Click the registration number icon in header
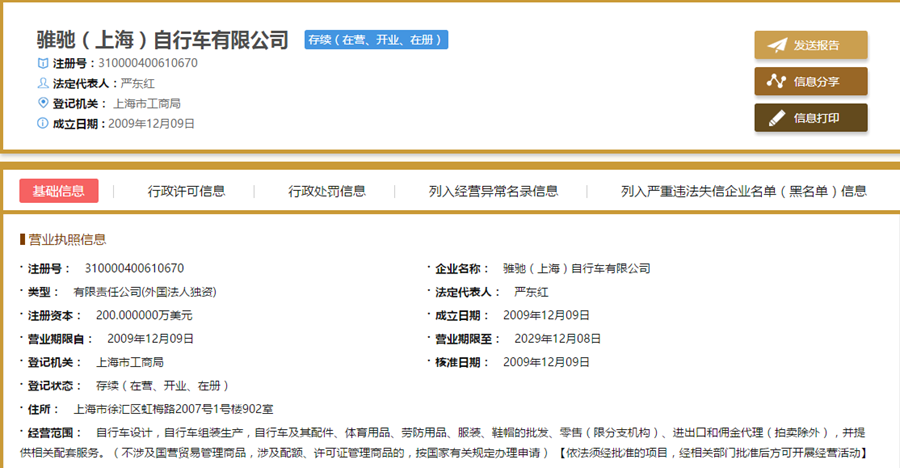The image size is (900, 468). click(x=42, y=63)
